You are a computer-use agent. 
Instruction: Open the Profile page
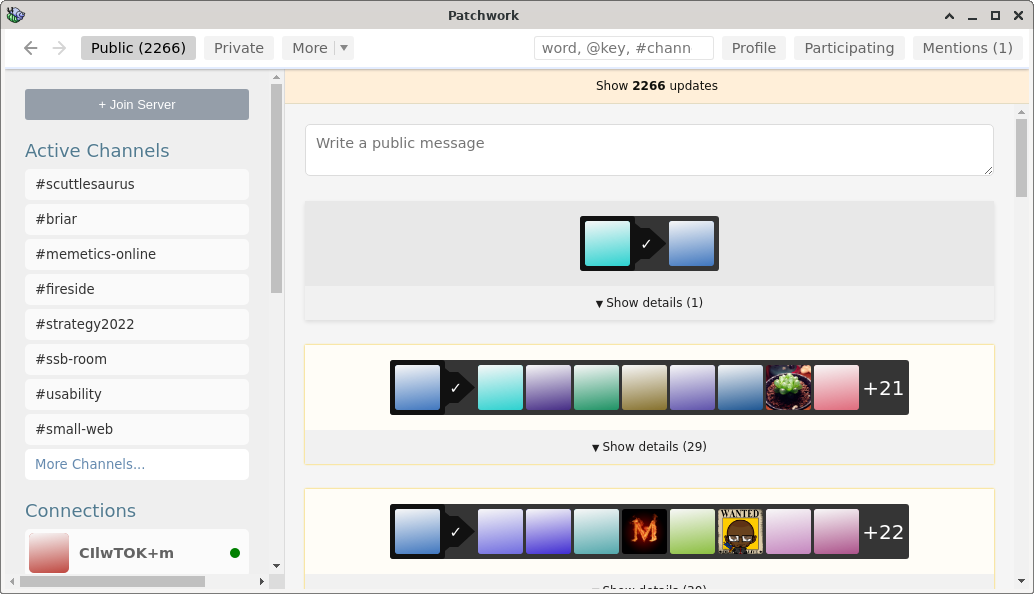pyautogui.click(x=754, y=48)
